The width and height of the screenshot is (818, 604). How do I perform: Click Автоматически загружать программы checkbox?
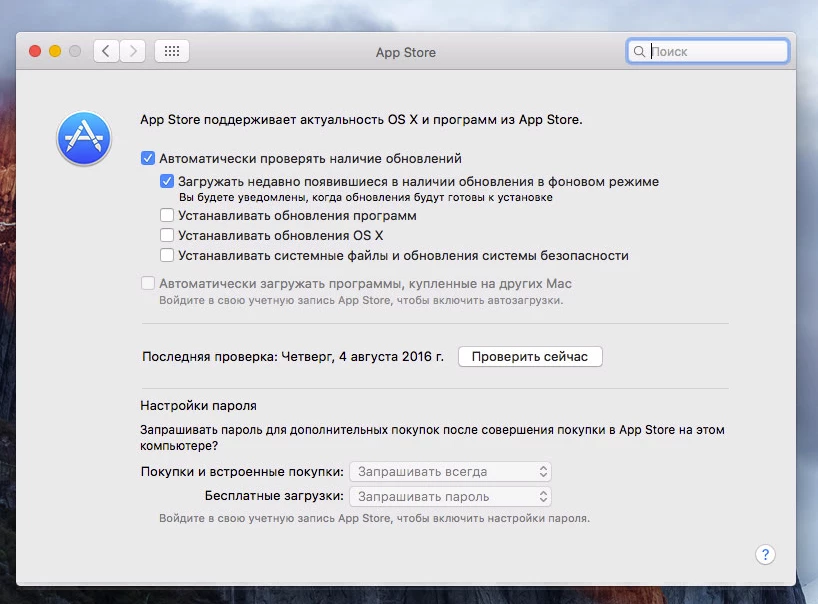tap(148, 283)
